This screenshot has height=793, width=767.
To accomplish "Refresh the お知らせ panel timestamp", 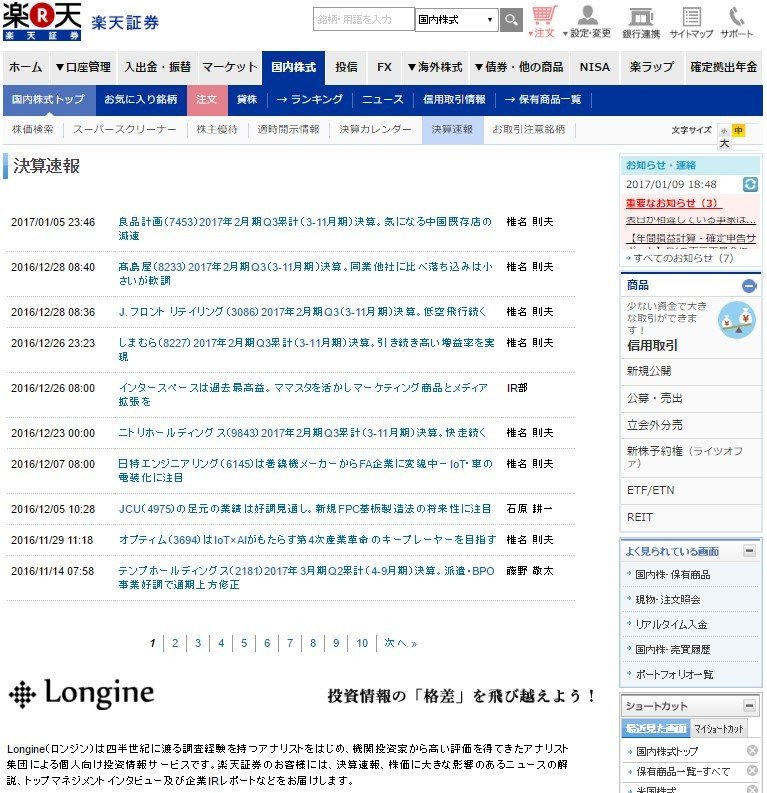I will point(750,185).
